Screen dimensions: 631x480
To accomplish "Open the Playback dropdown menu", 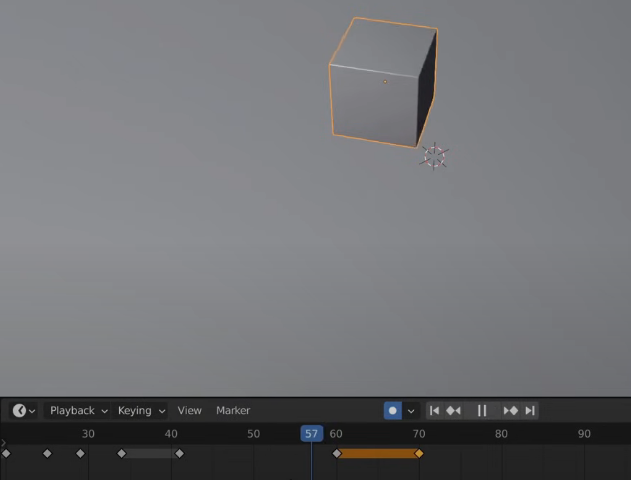I will 78,410.
